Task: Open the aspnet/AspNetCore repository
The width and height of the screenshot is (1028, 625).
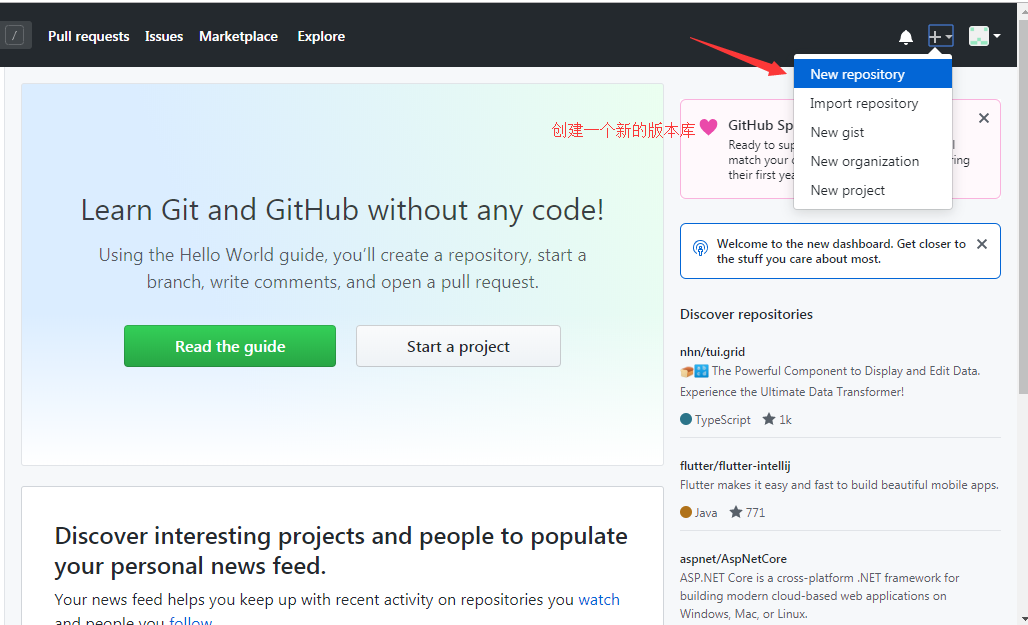Action: pos(733,559)
